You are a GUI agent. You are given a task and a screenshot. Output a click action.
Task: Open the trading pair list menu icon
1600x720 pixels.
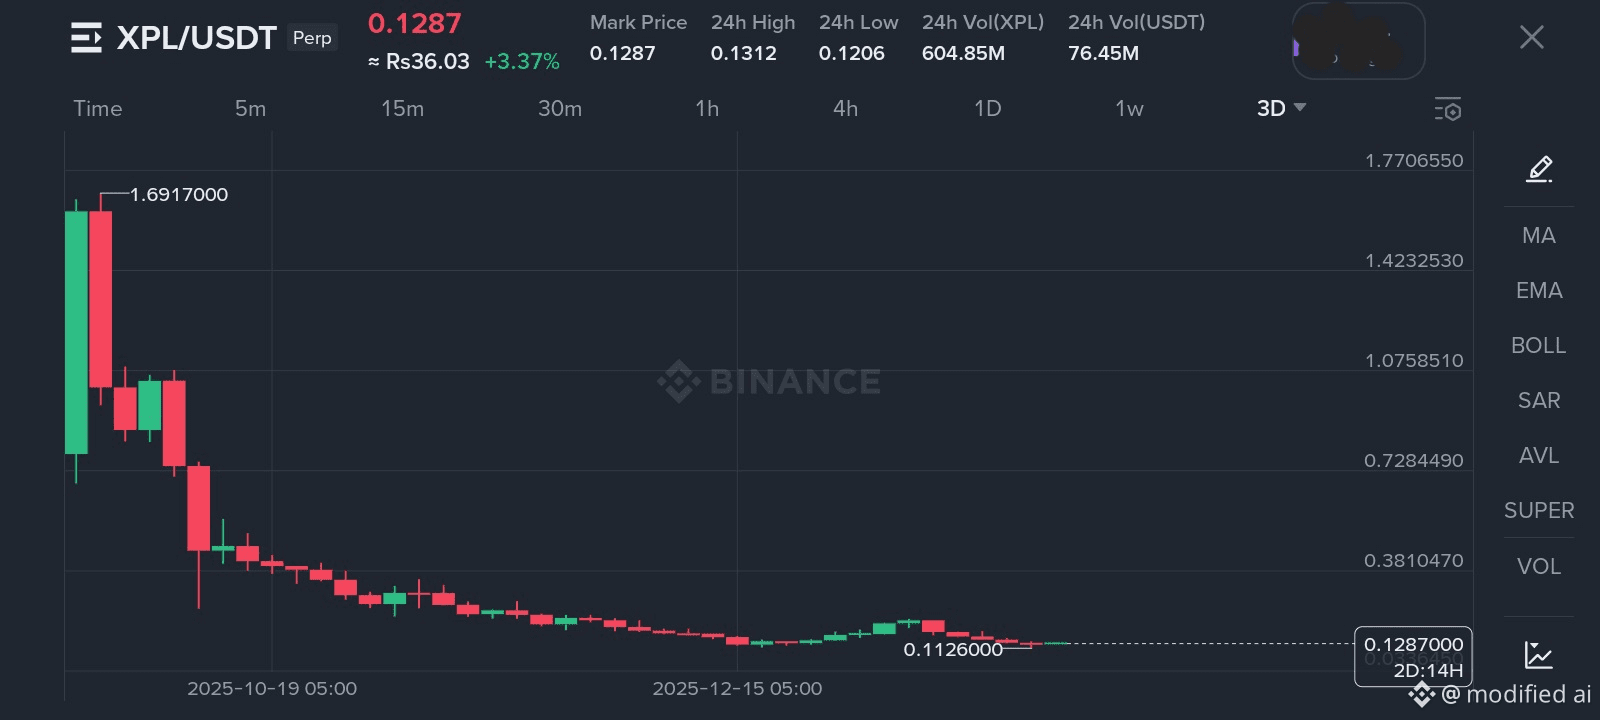click(x=86, y=38)
